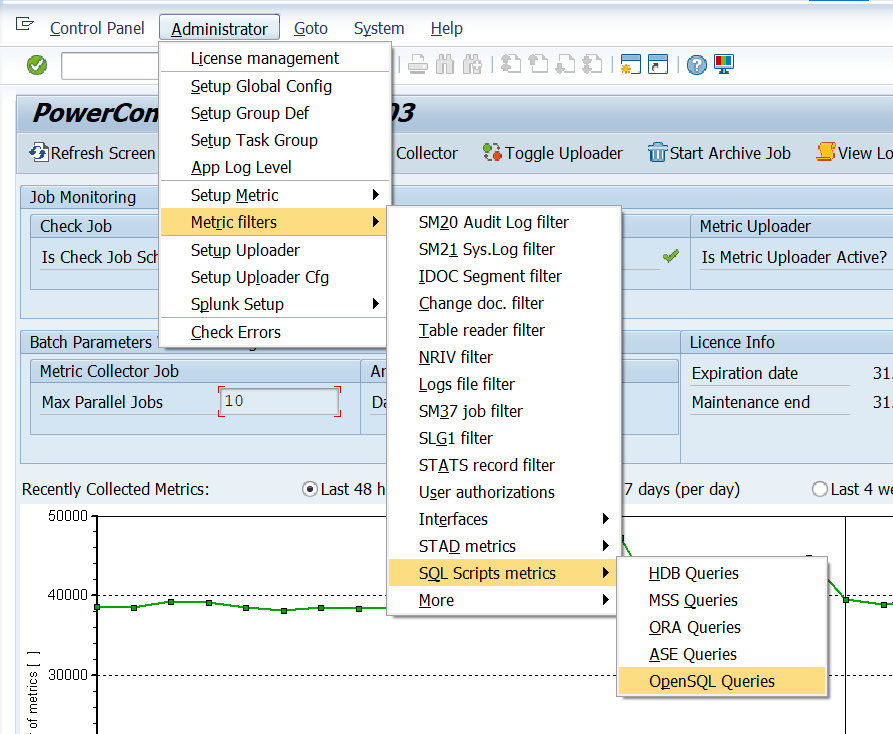
Task: Click the Max Parallel Jobs input field
Action: (x=279, y=401)
